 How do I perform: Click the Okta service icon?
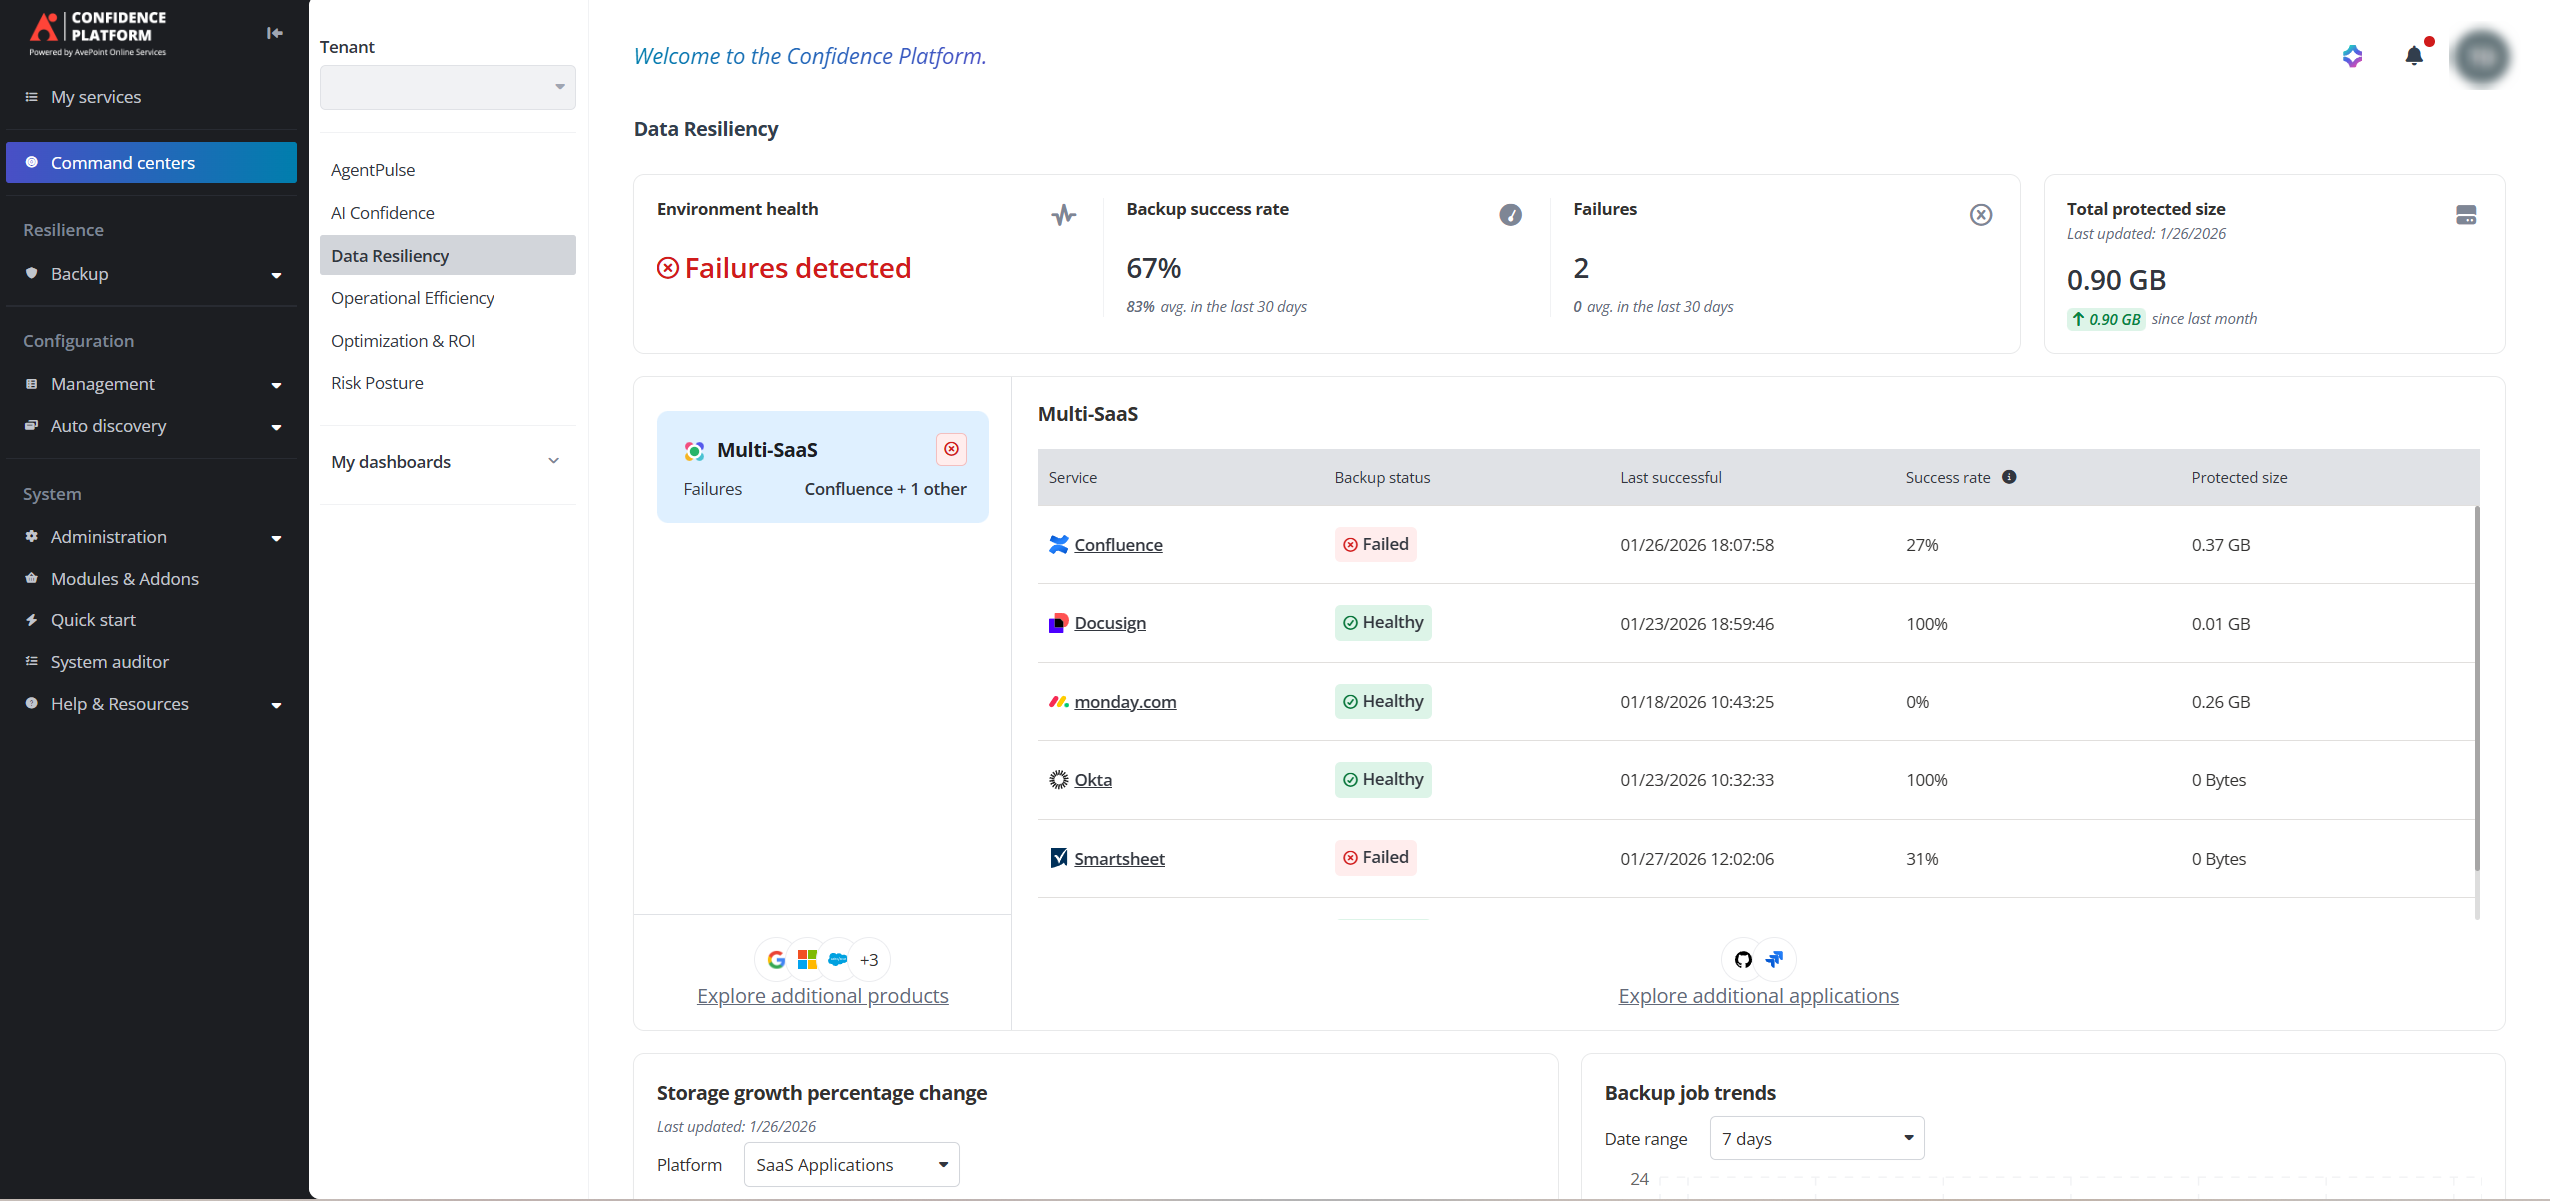(1058, 780)
